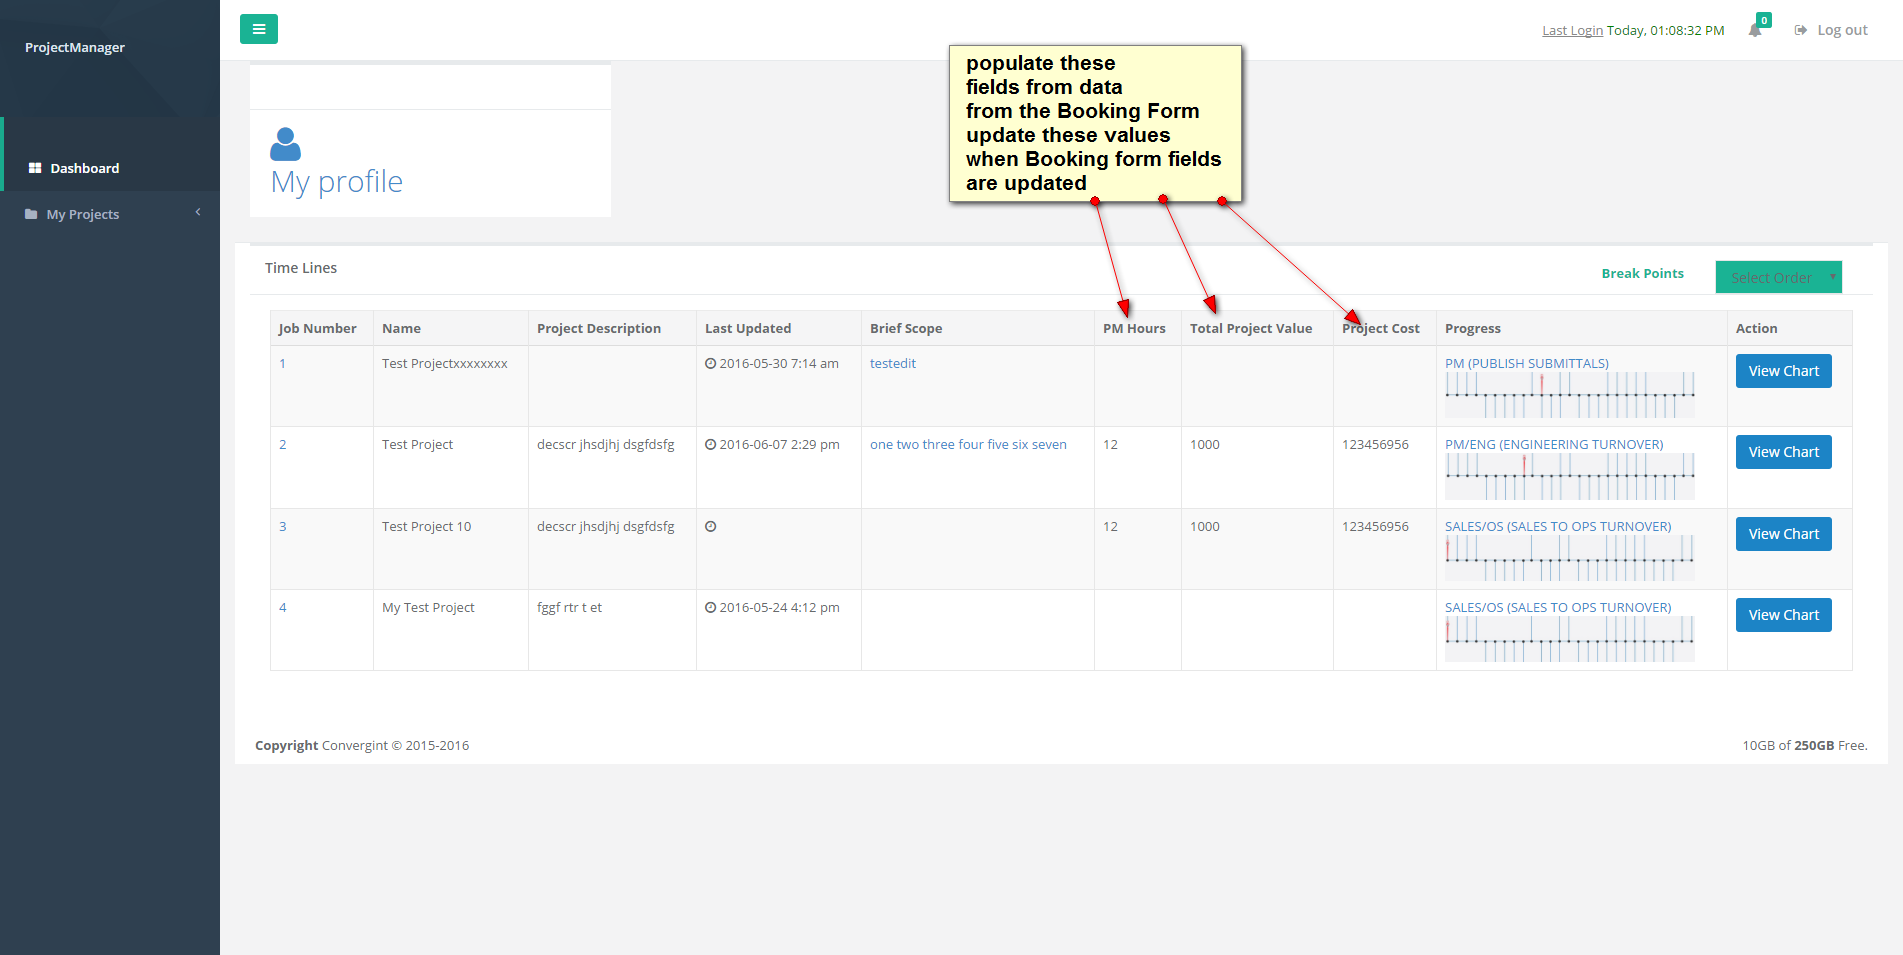Open job number 4 link

(283, 607)
